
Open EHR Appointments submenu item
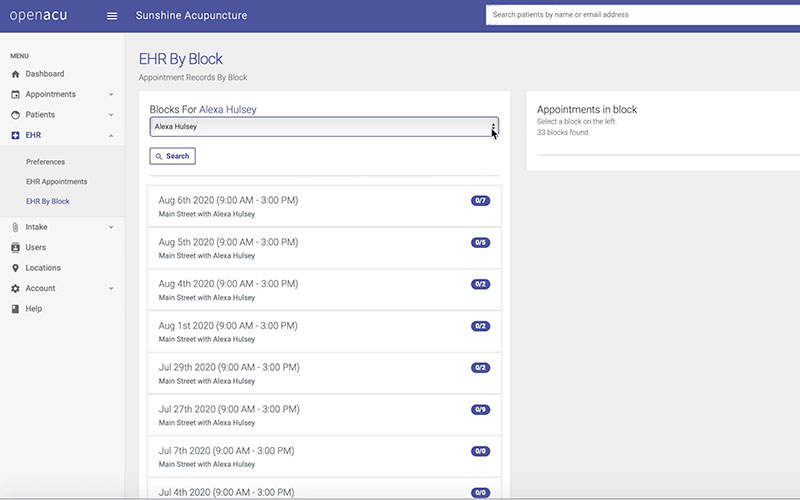[57, 182]
